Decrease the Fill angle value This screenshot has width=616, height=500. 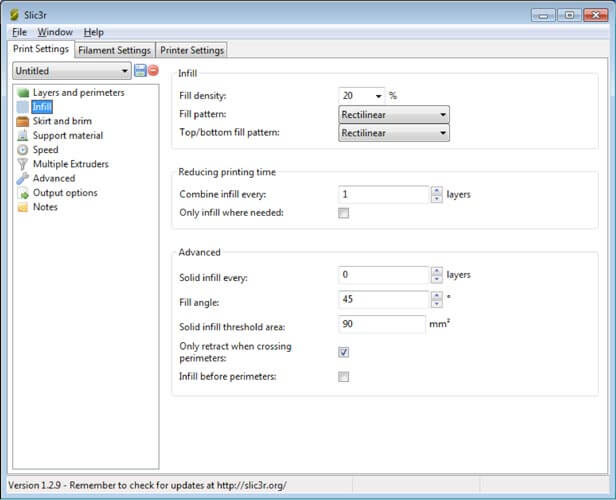tap(436, 304)
